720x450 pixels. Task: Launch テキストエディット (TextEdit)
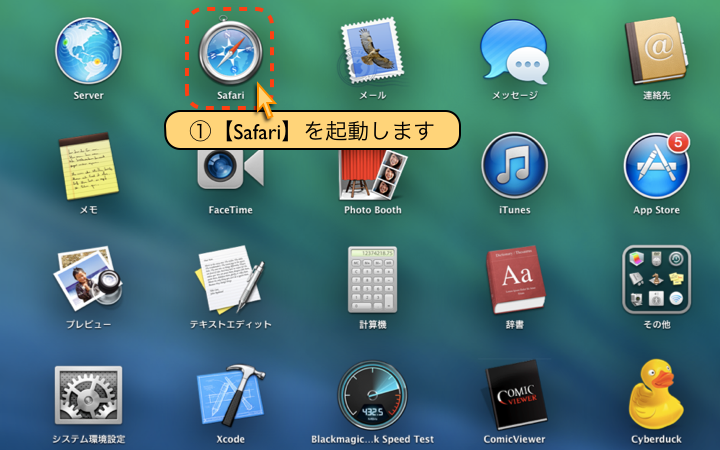(231, 279)
